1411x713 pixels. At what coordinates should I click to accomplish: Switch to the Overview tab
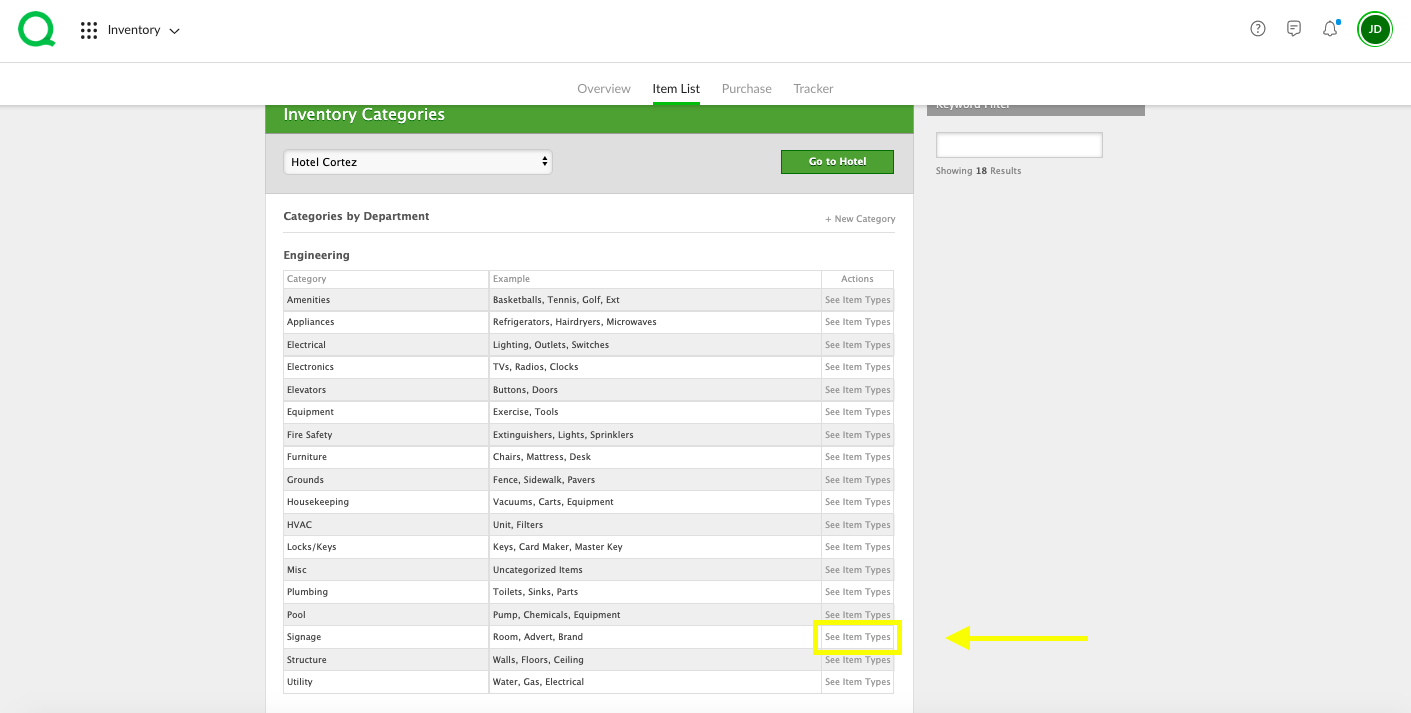point(603,88)
